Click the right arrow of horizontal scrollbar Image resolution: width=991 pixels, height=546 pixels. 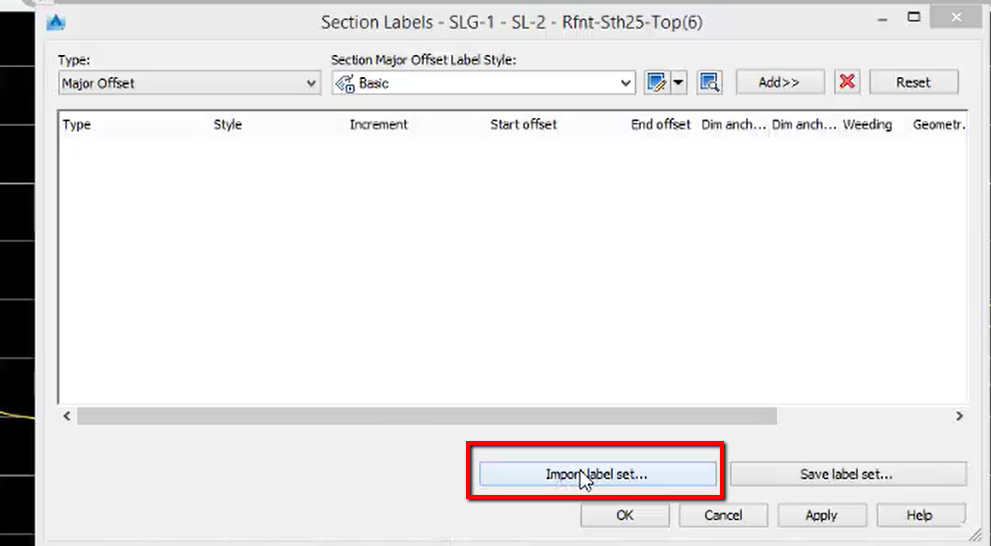coord(959,416)
